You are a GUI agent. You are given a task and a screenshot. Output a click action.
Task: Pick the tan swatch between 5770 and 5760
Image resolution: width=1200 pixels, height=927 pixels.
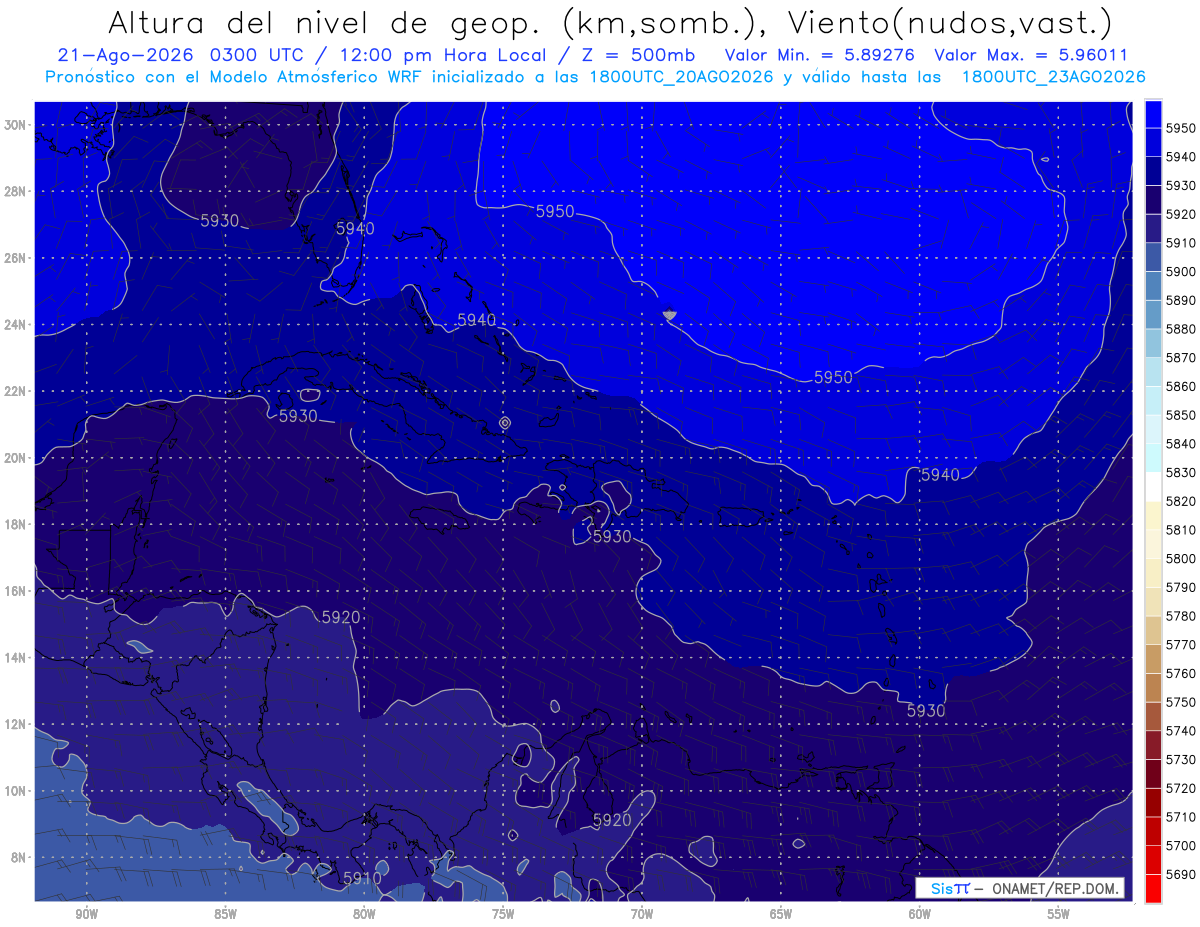[1153, 658]
